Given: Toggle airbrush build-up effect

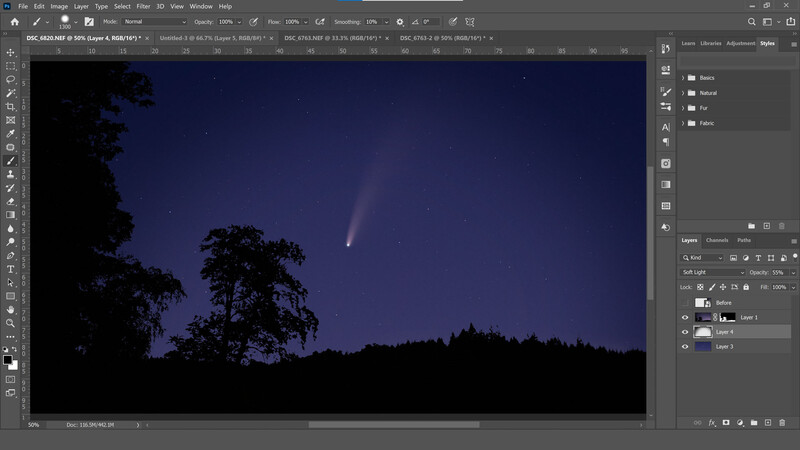Looking at the screenshot, I should click(x=320, y=22).
